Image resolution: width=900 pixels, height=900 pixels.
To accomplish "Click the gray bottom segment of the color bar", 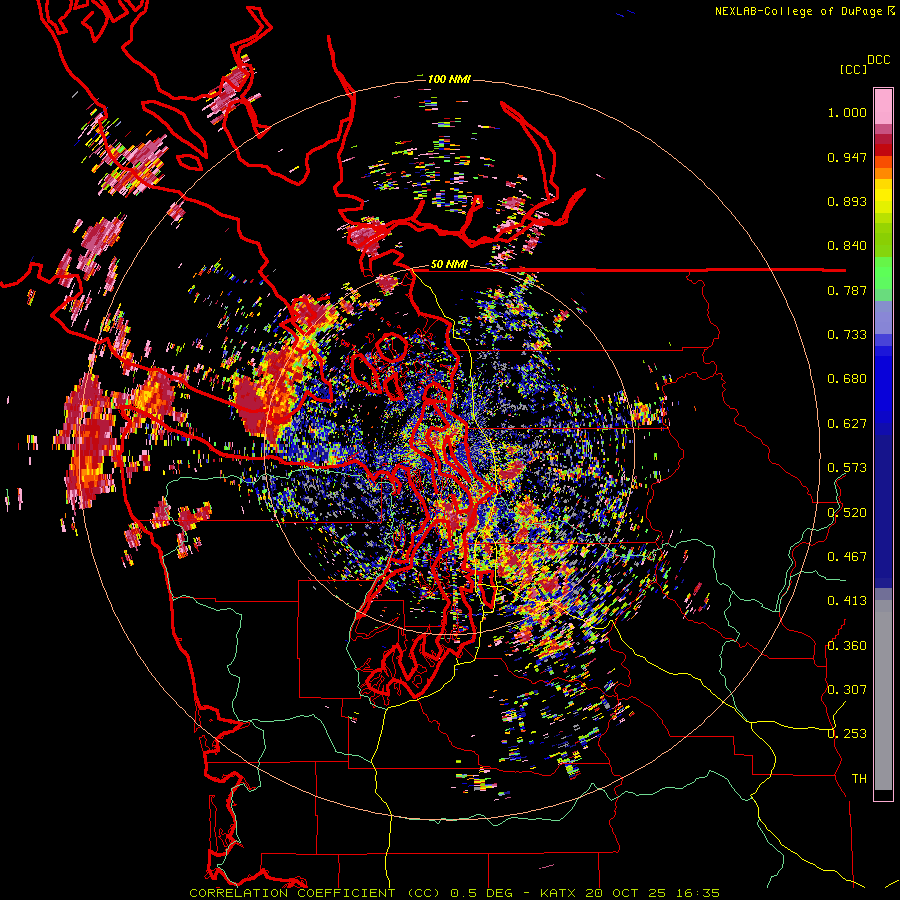I will click(x=883, y=695).
